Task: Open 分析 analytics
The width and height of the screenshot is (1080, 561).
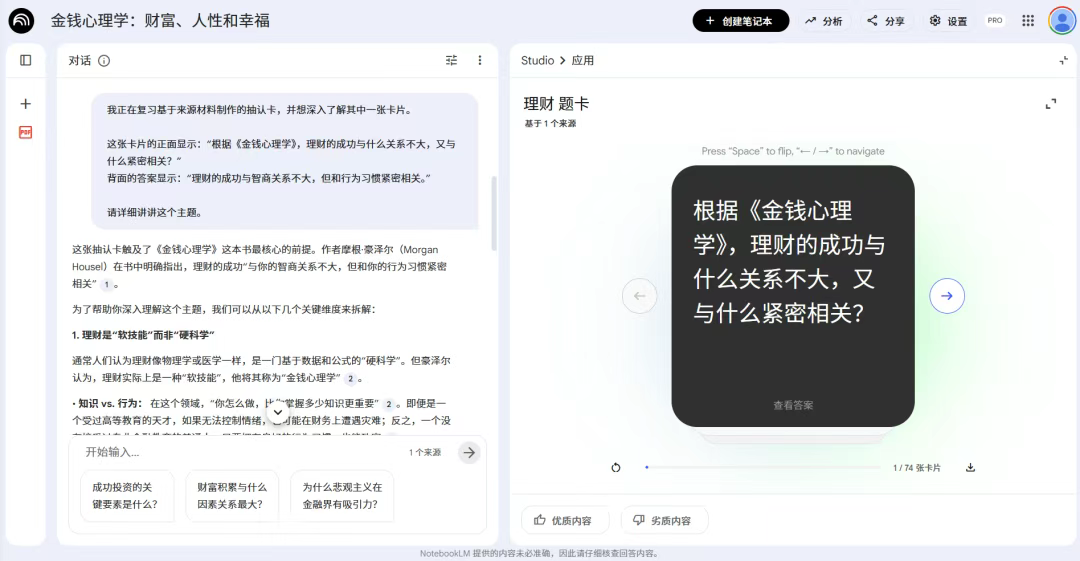Action: tap(824, 21)
